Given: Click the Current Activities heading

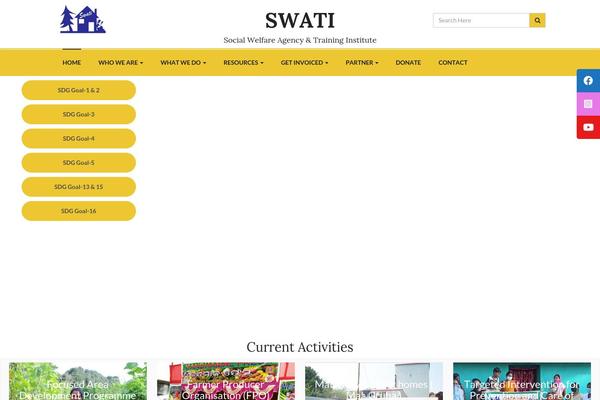Looking at the screenshot, I should (x=300, y=347).
